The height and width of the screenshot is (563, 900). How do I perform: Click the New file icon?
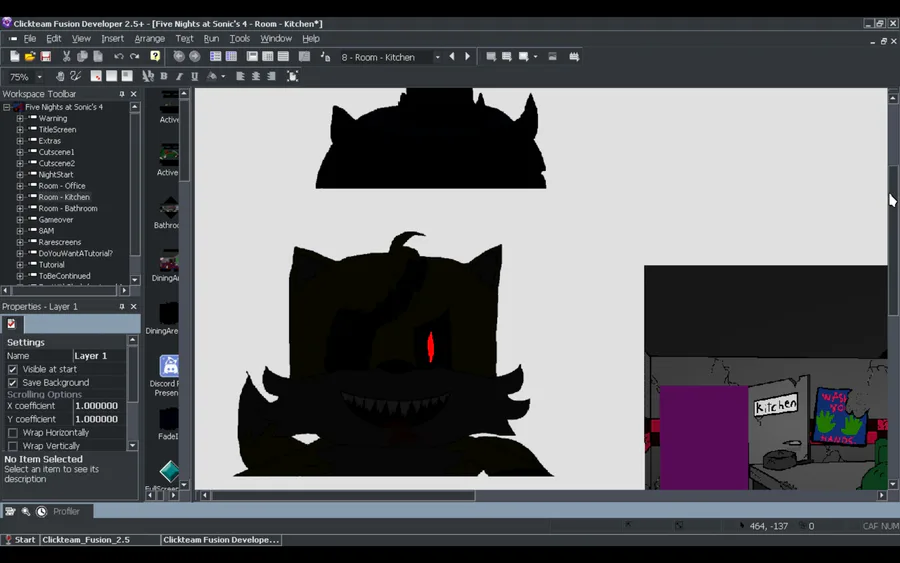click(14, 56)
